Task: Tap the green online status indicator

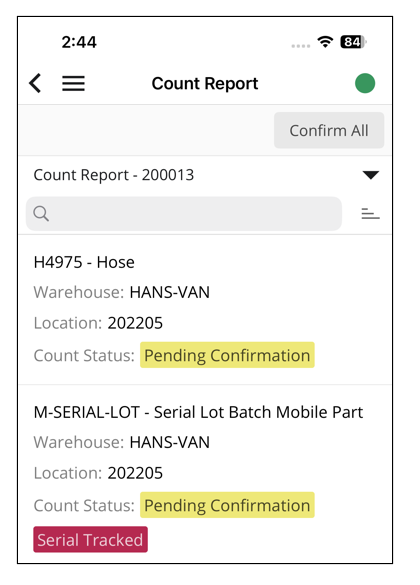Action: tap(365, 83)
